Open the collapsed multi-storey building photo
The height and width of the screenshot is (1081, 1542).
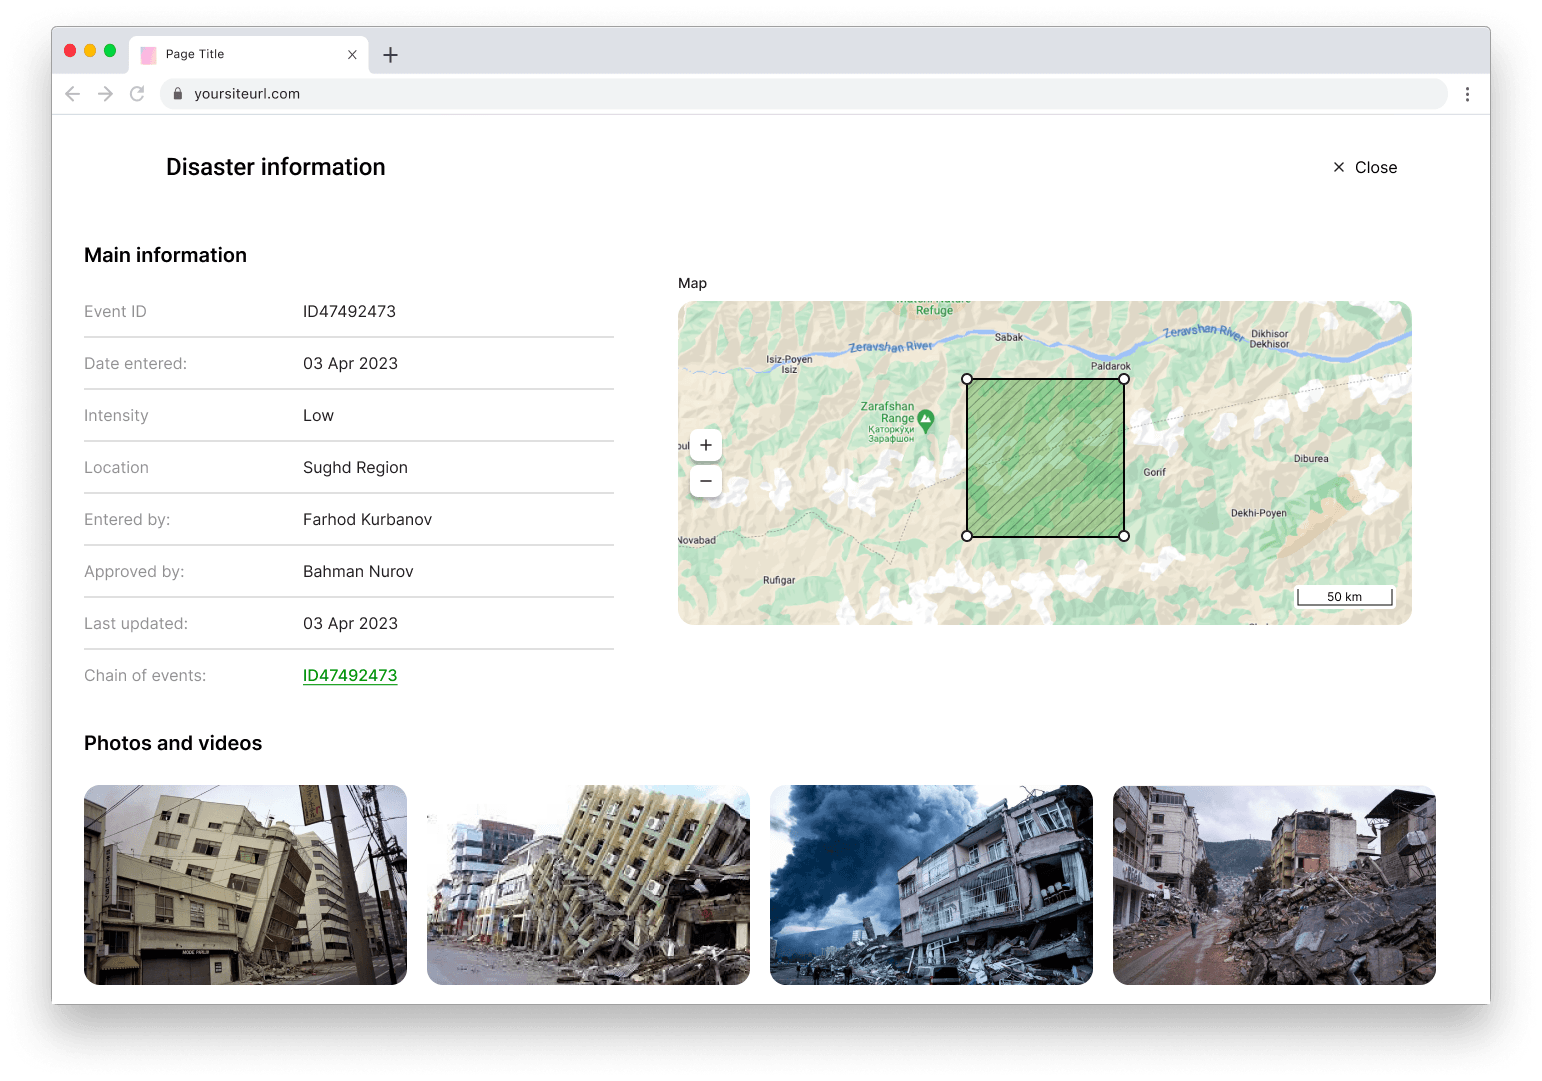click(588, 885)
